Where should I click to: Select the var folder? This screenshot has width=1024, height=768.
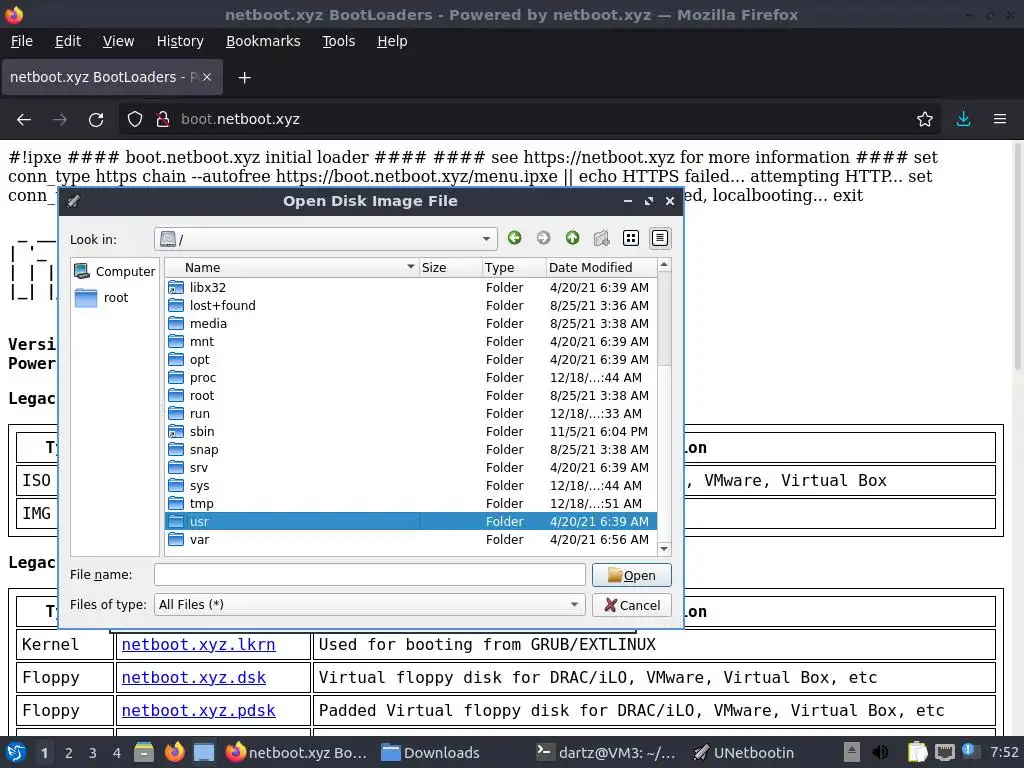410,539
